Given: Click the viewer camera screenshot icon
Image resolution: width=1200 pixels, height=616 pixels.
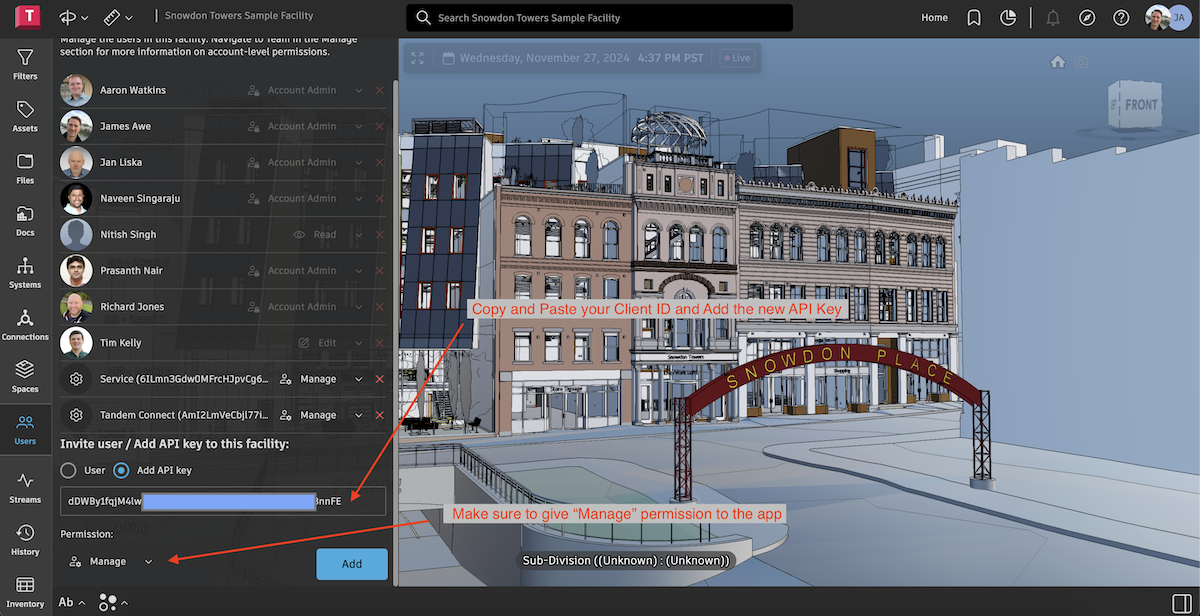Looking at the screenshot, I should 1080,62.
